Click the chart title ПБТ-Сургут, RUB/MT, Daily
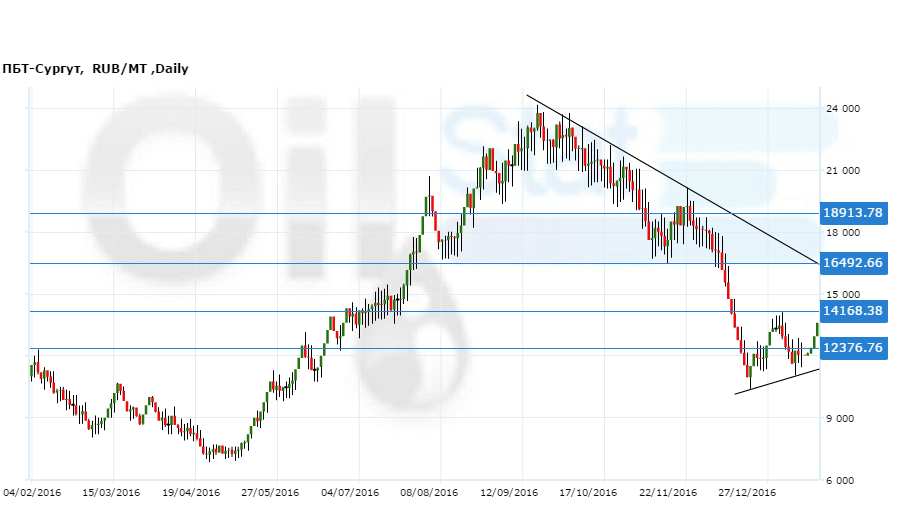The height and width of the screenshot is (509, 909). [x=95, y=69]
